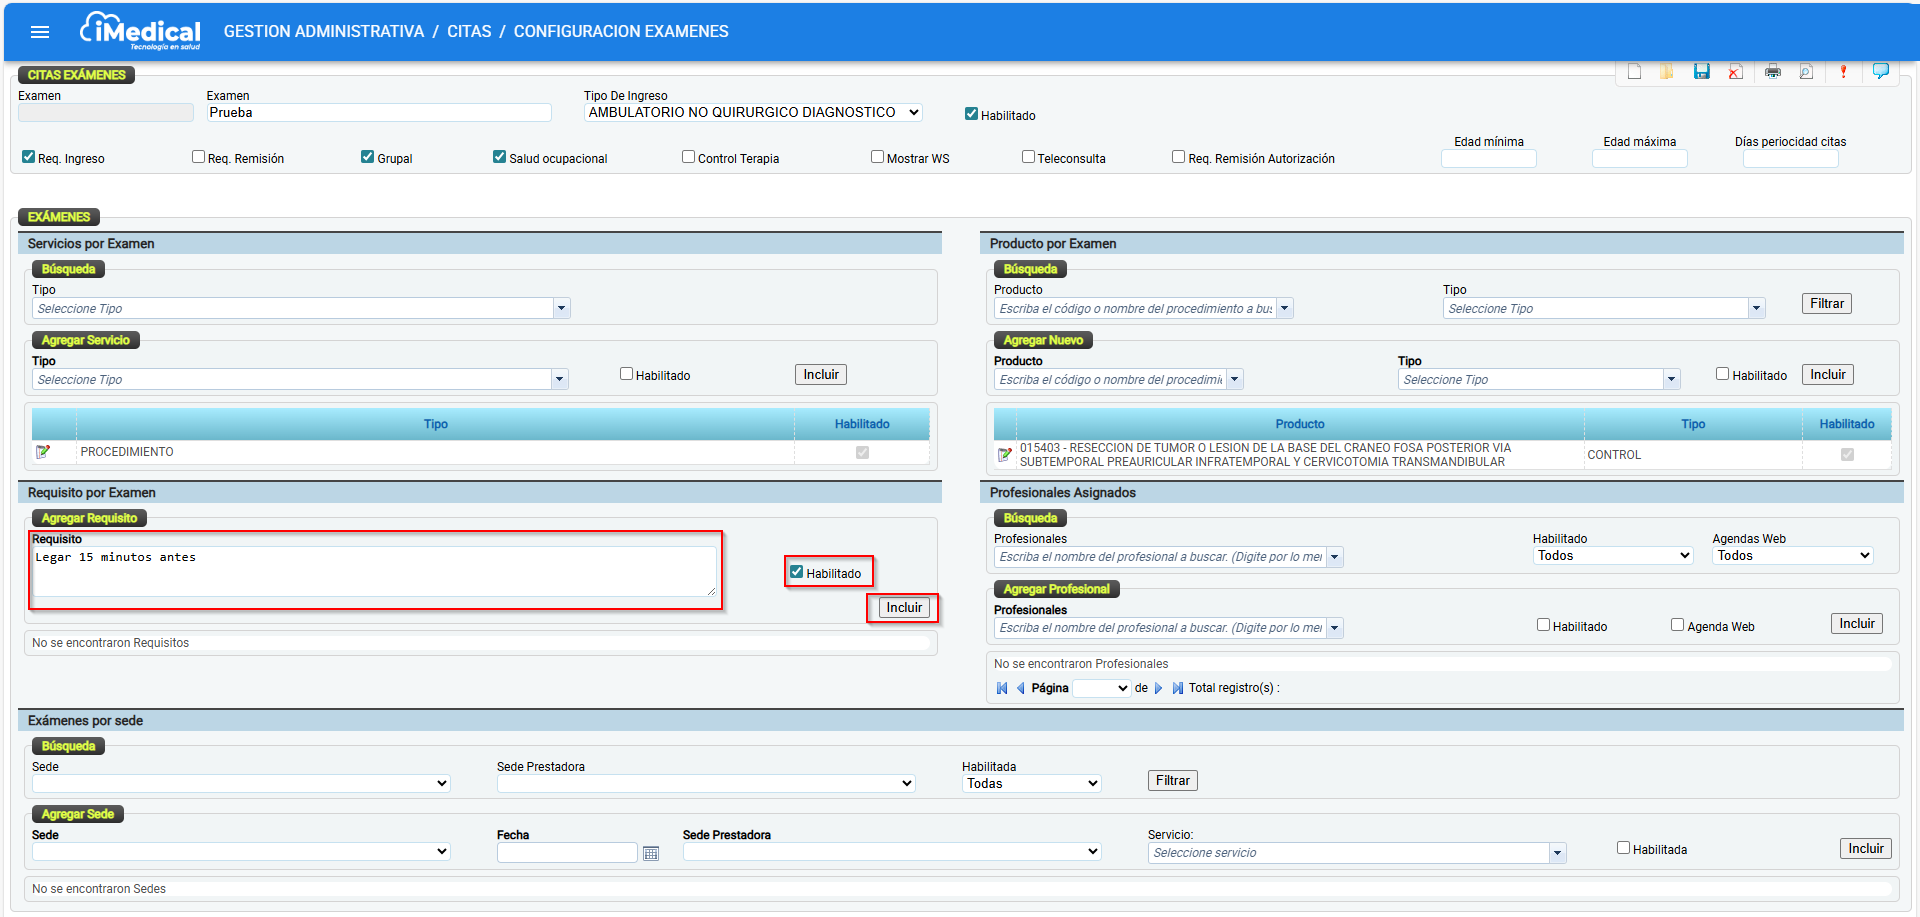Click Filtrar in Producto por Examen
The height and width of the screenshot is (917, 1920).
pyautogui.click(x=1826, y=304)
